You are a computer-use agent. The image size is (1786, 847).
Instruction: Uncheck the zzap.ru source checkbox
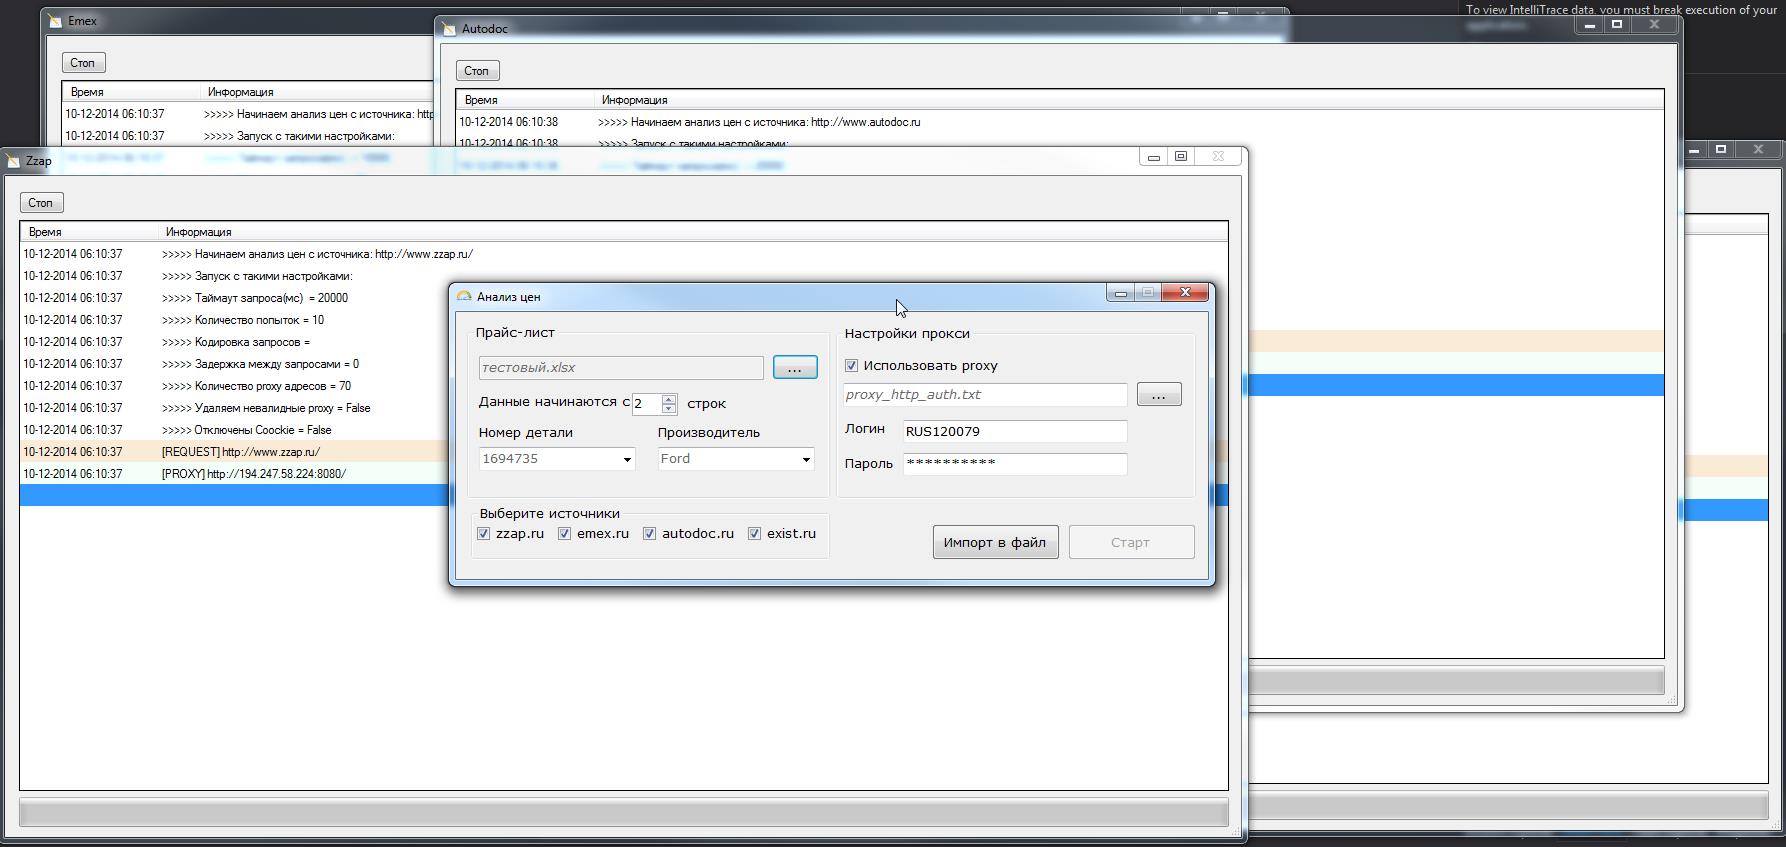[x=484, y=534]
